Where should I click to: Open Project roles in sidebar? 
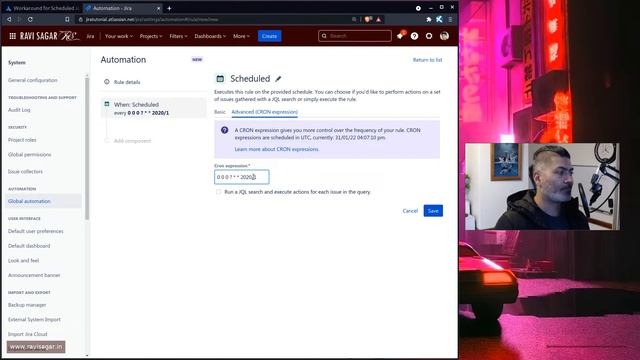point(22,140)
